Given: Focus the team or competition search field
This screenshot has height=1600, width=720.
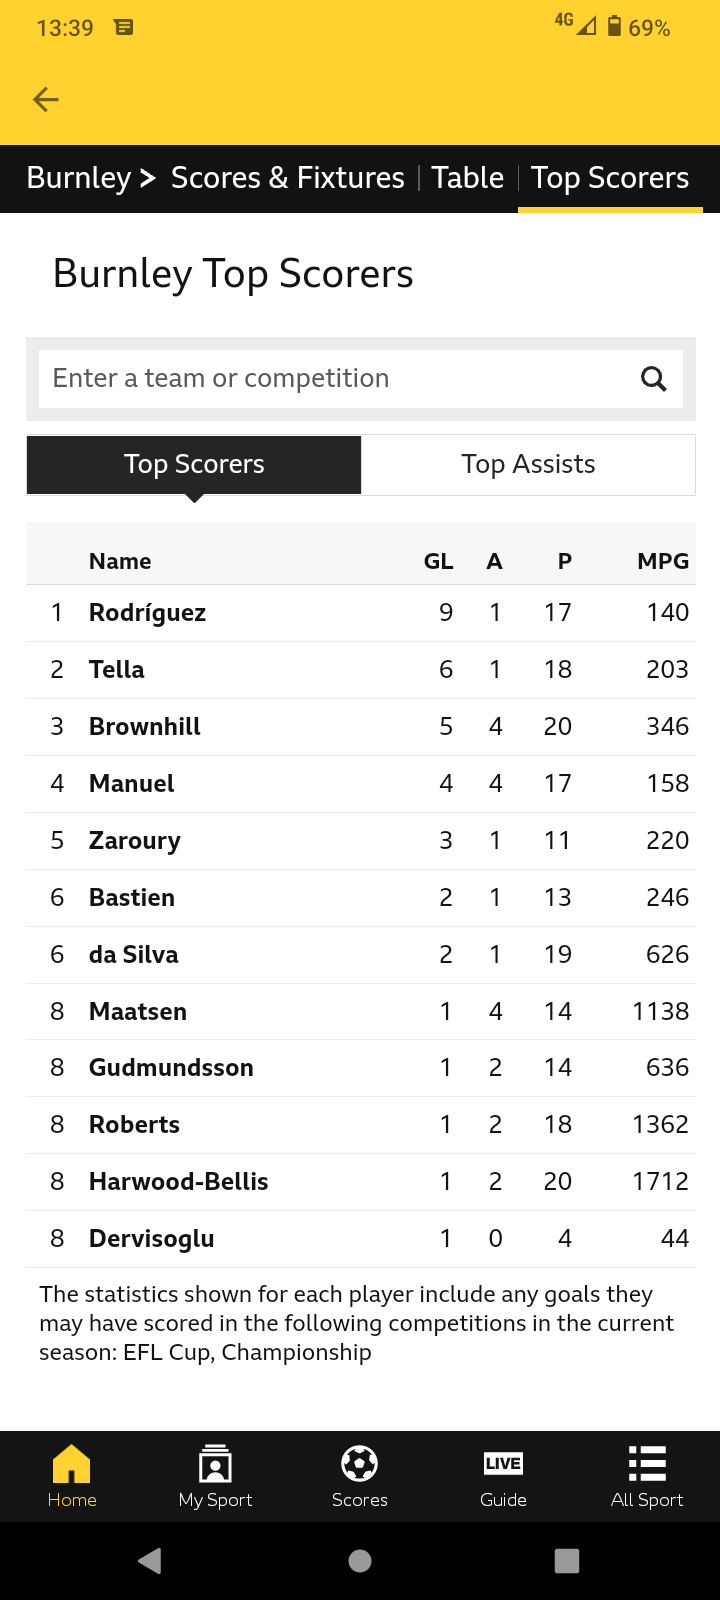Looking at the screenshot, I should coord(330,379).
